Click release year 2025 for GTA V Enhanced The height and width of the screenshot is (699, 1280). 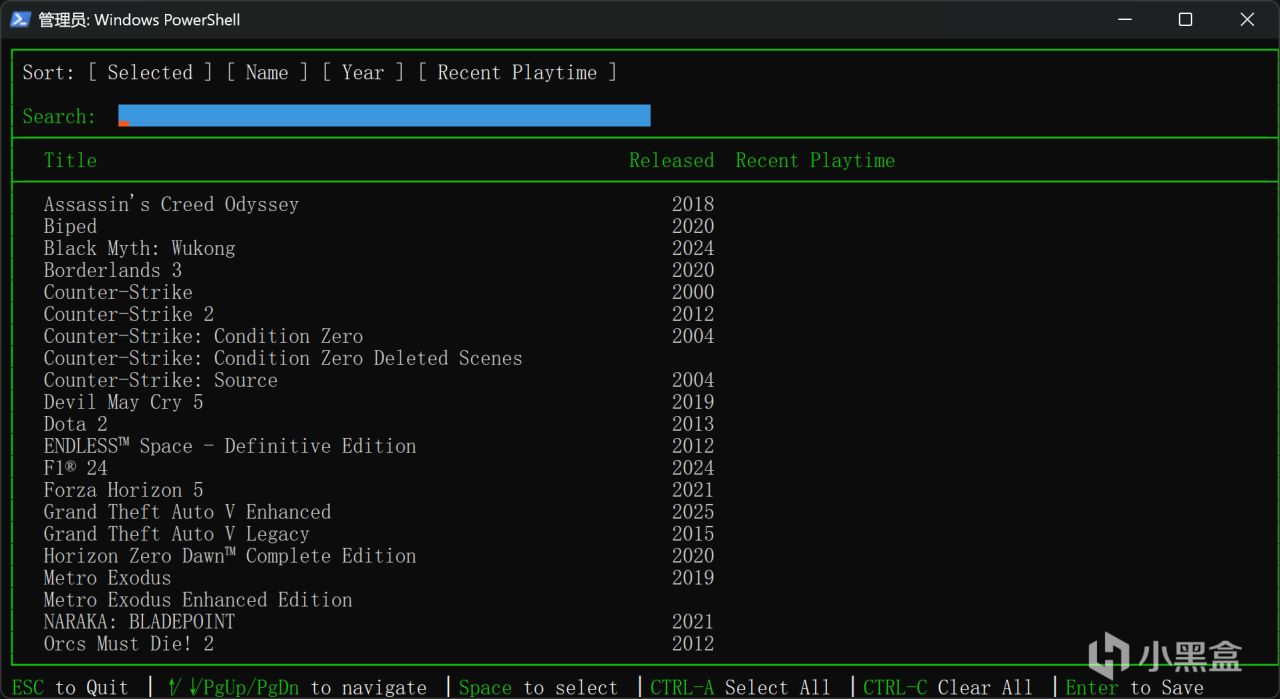coord(693,512)
